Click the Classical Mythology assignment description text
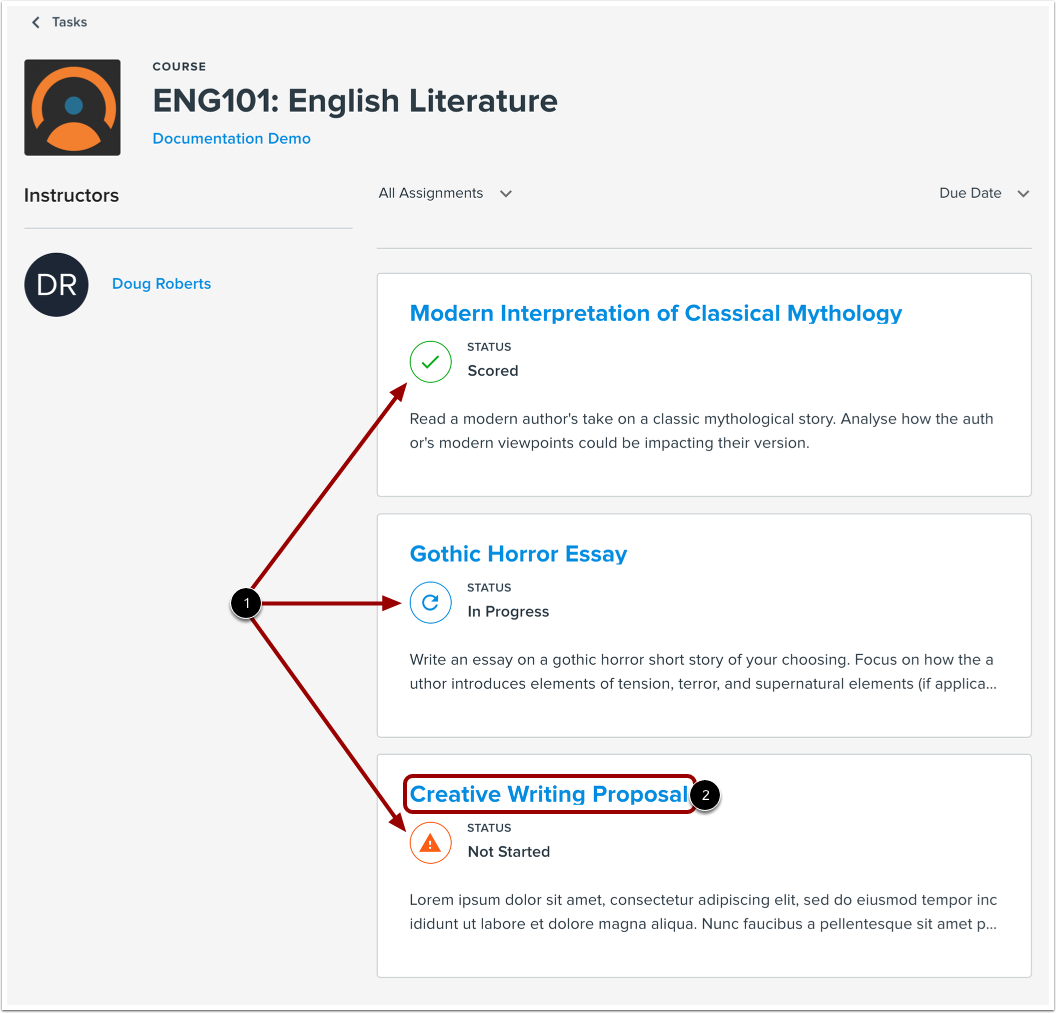1056x1013 pixels. coord(701,431)
